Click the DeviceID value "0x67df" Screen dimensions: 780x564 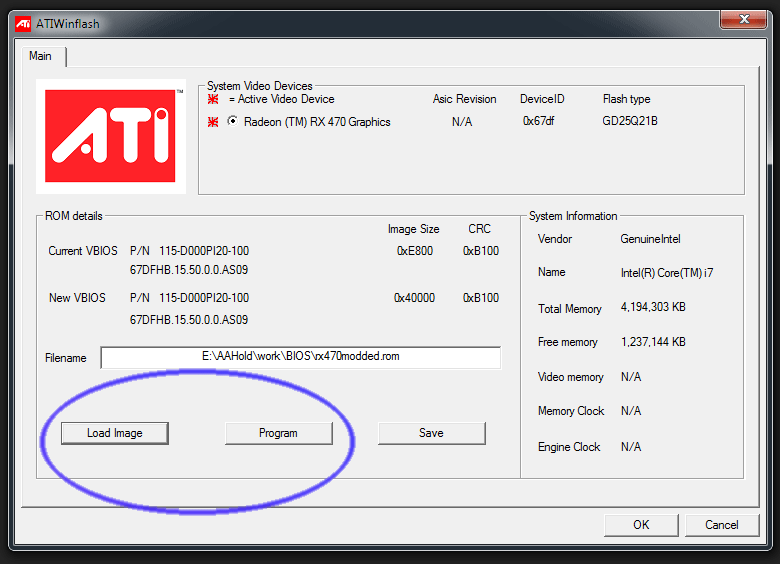click(x=539, y=121)
